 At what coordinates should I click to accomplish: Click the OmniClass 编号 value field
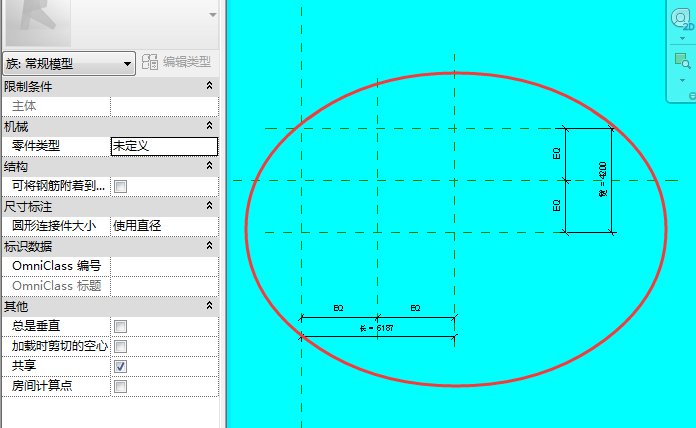(163, 266)
